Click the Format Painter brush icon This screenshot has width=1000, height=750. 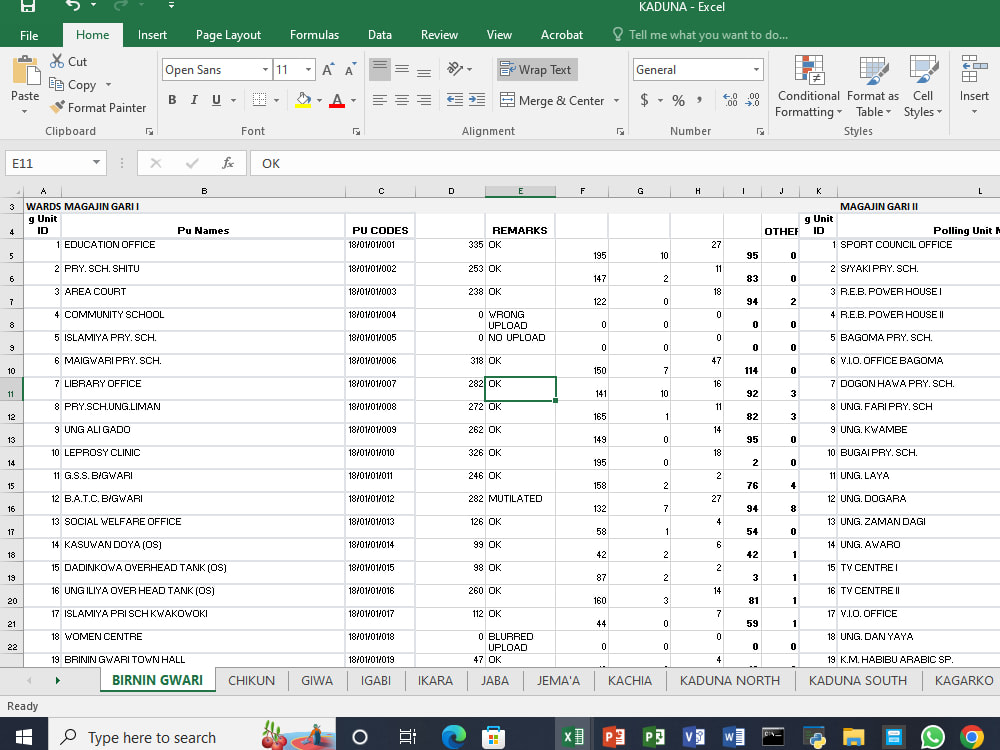[x=57, y=107]
